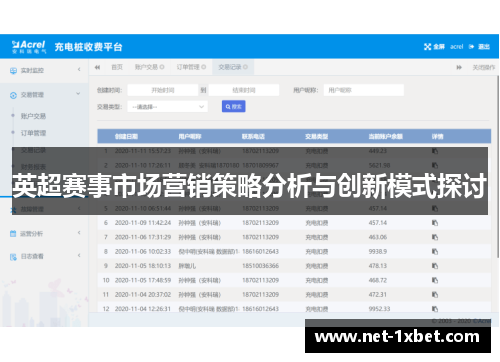Viewport: 500px width, 362px height.
Task: Open 运营分析 in the sidebar
Action: [x=32, y=234]
